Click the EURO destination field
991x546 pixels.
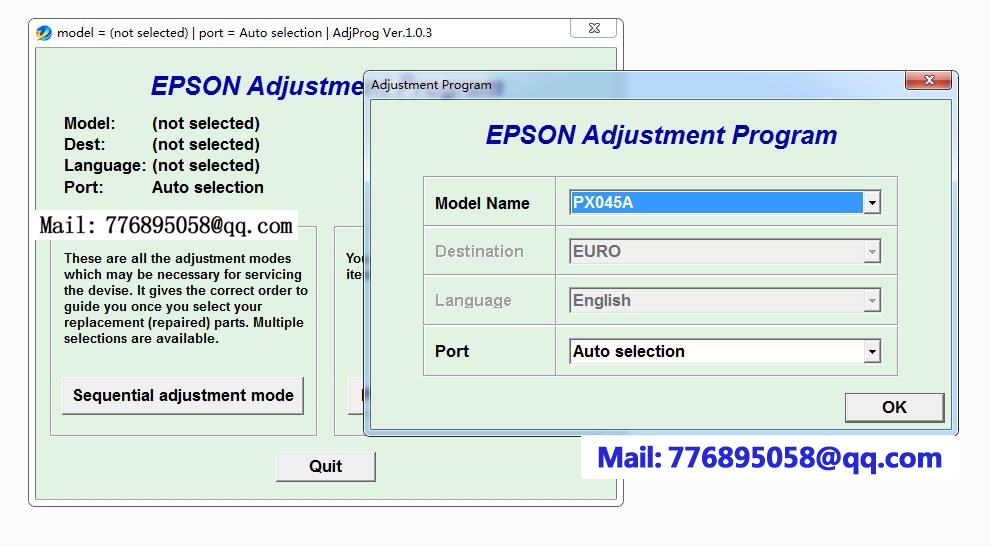click(x=715, y=252)
